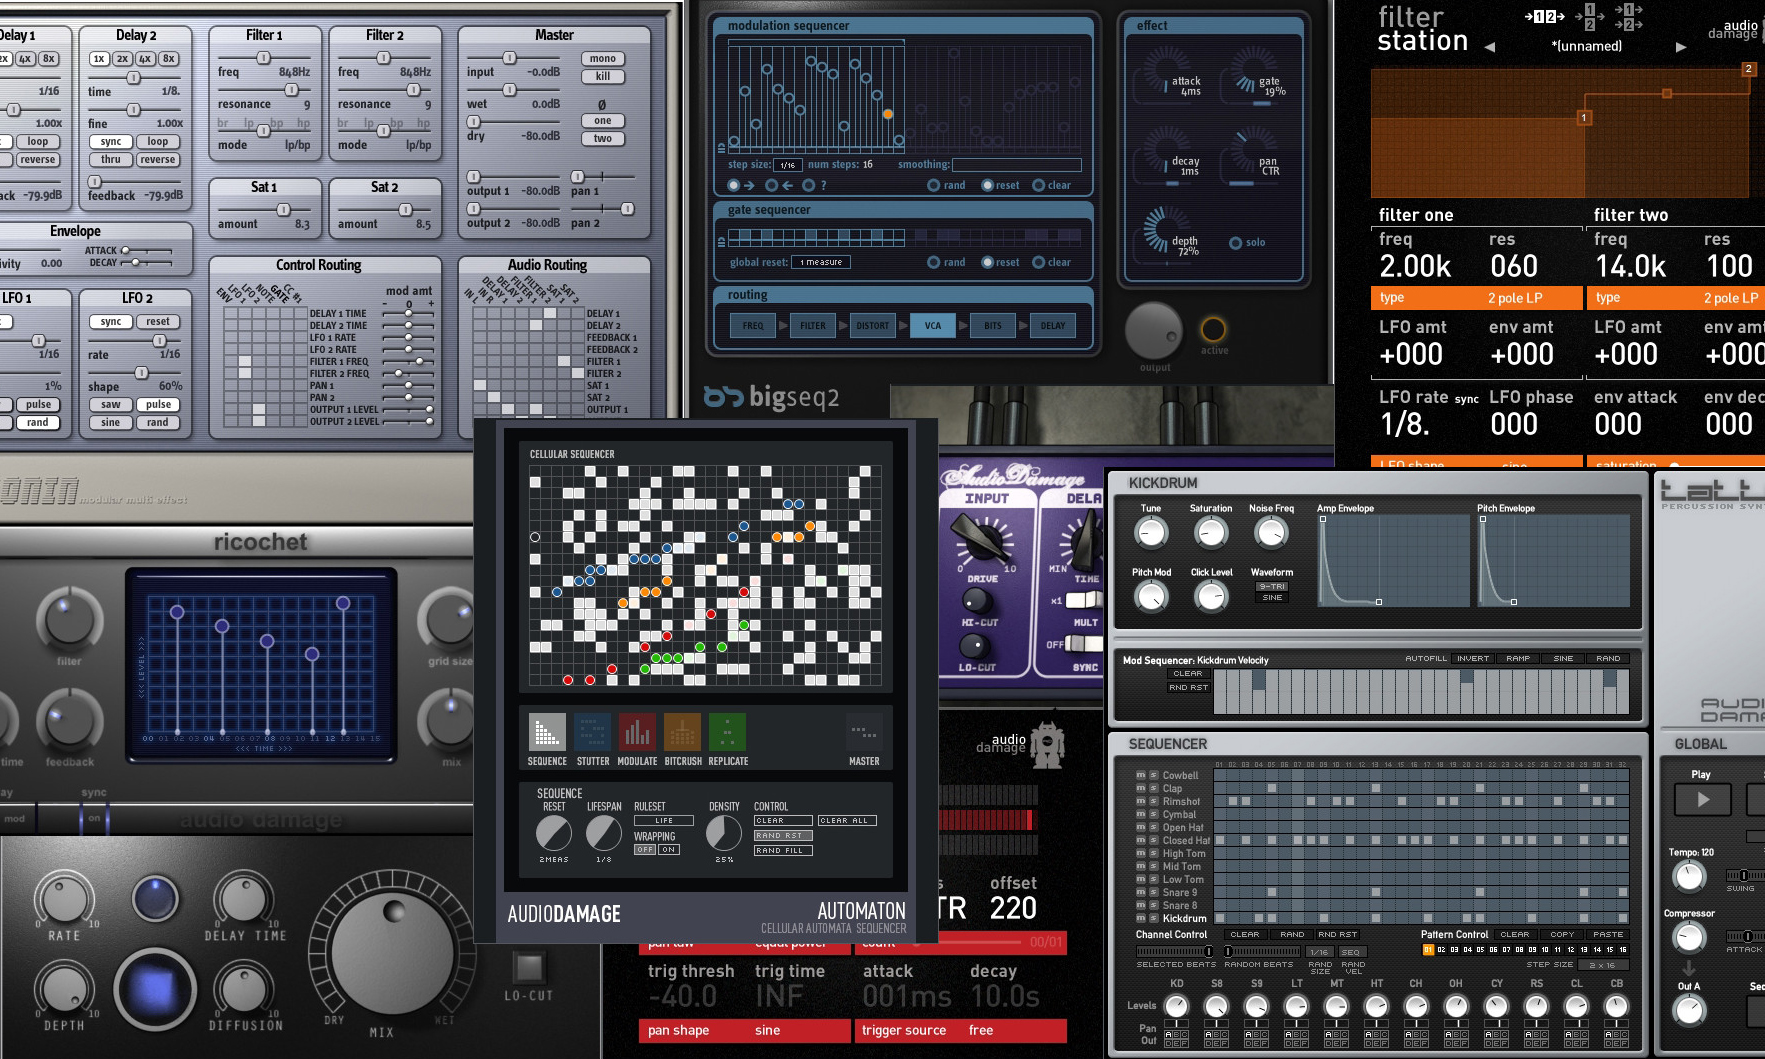The width and height of the screenshot is (1765, 1059).
Task: Open the Master module icon in Automaton
Action: click(864, 733)
